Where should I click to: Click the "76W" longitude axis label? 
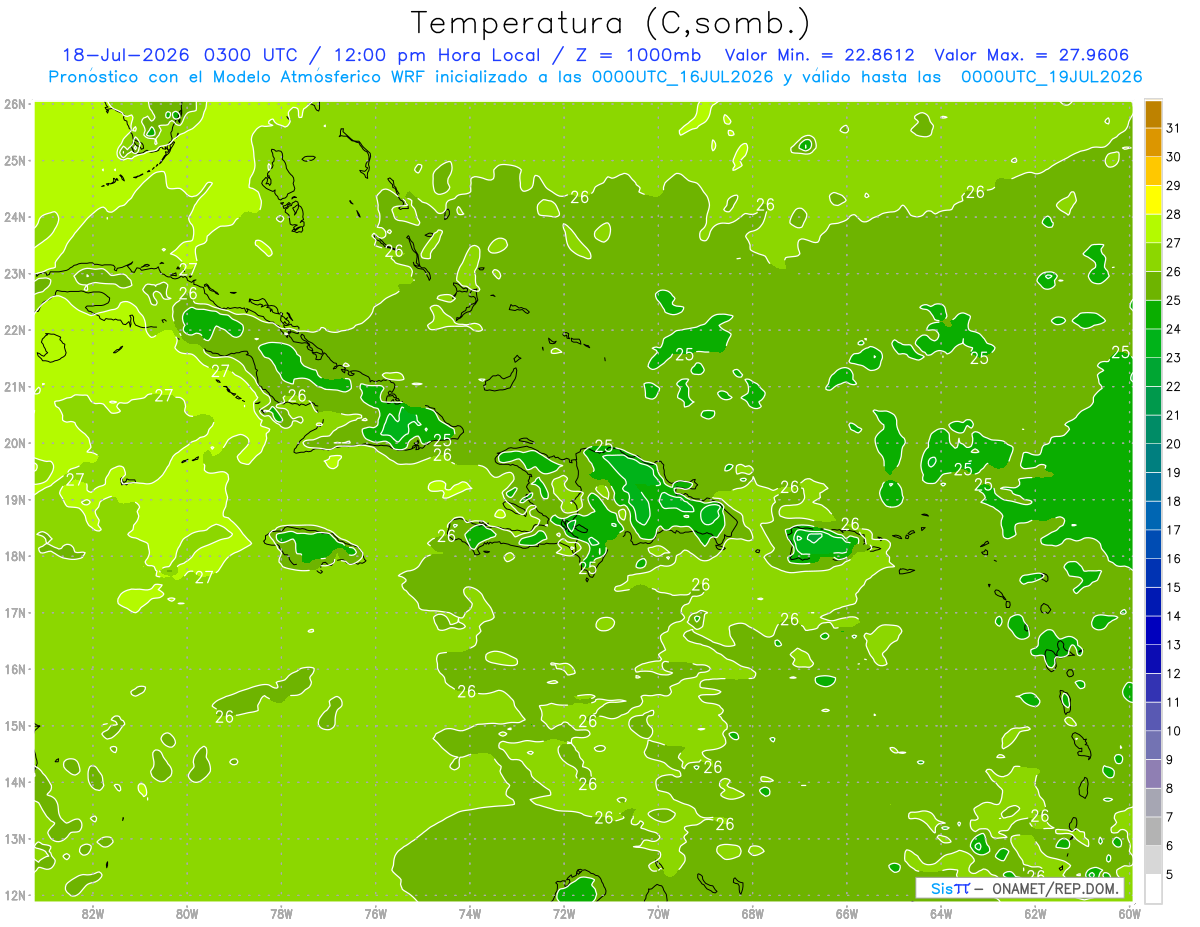tap(375, 913)
